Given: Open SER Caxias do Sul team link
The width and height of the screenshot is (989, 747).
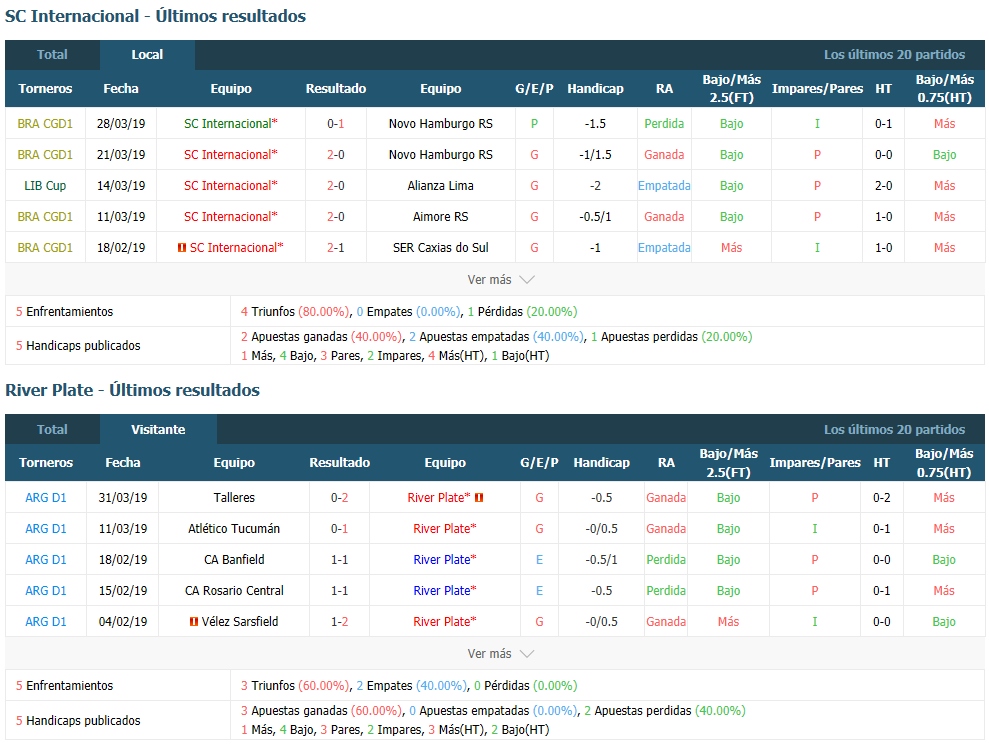Looking at the screenshot, I should [440, 248].
